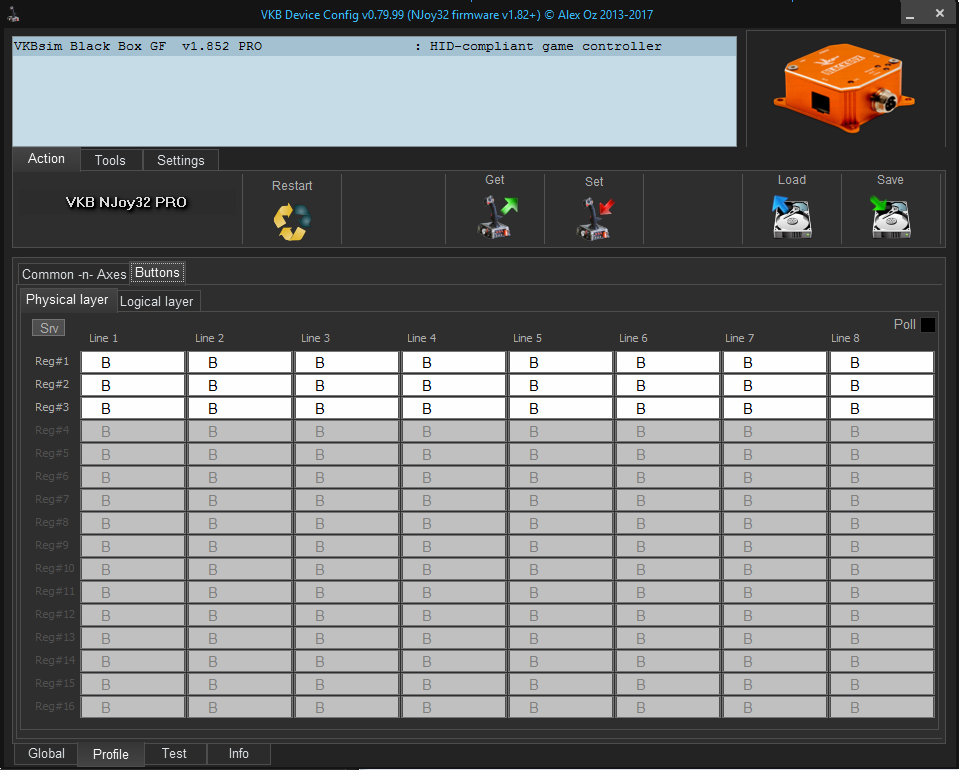959x770 pixels.
Task: Go to the Test tab
Action: (174, 754)
